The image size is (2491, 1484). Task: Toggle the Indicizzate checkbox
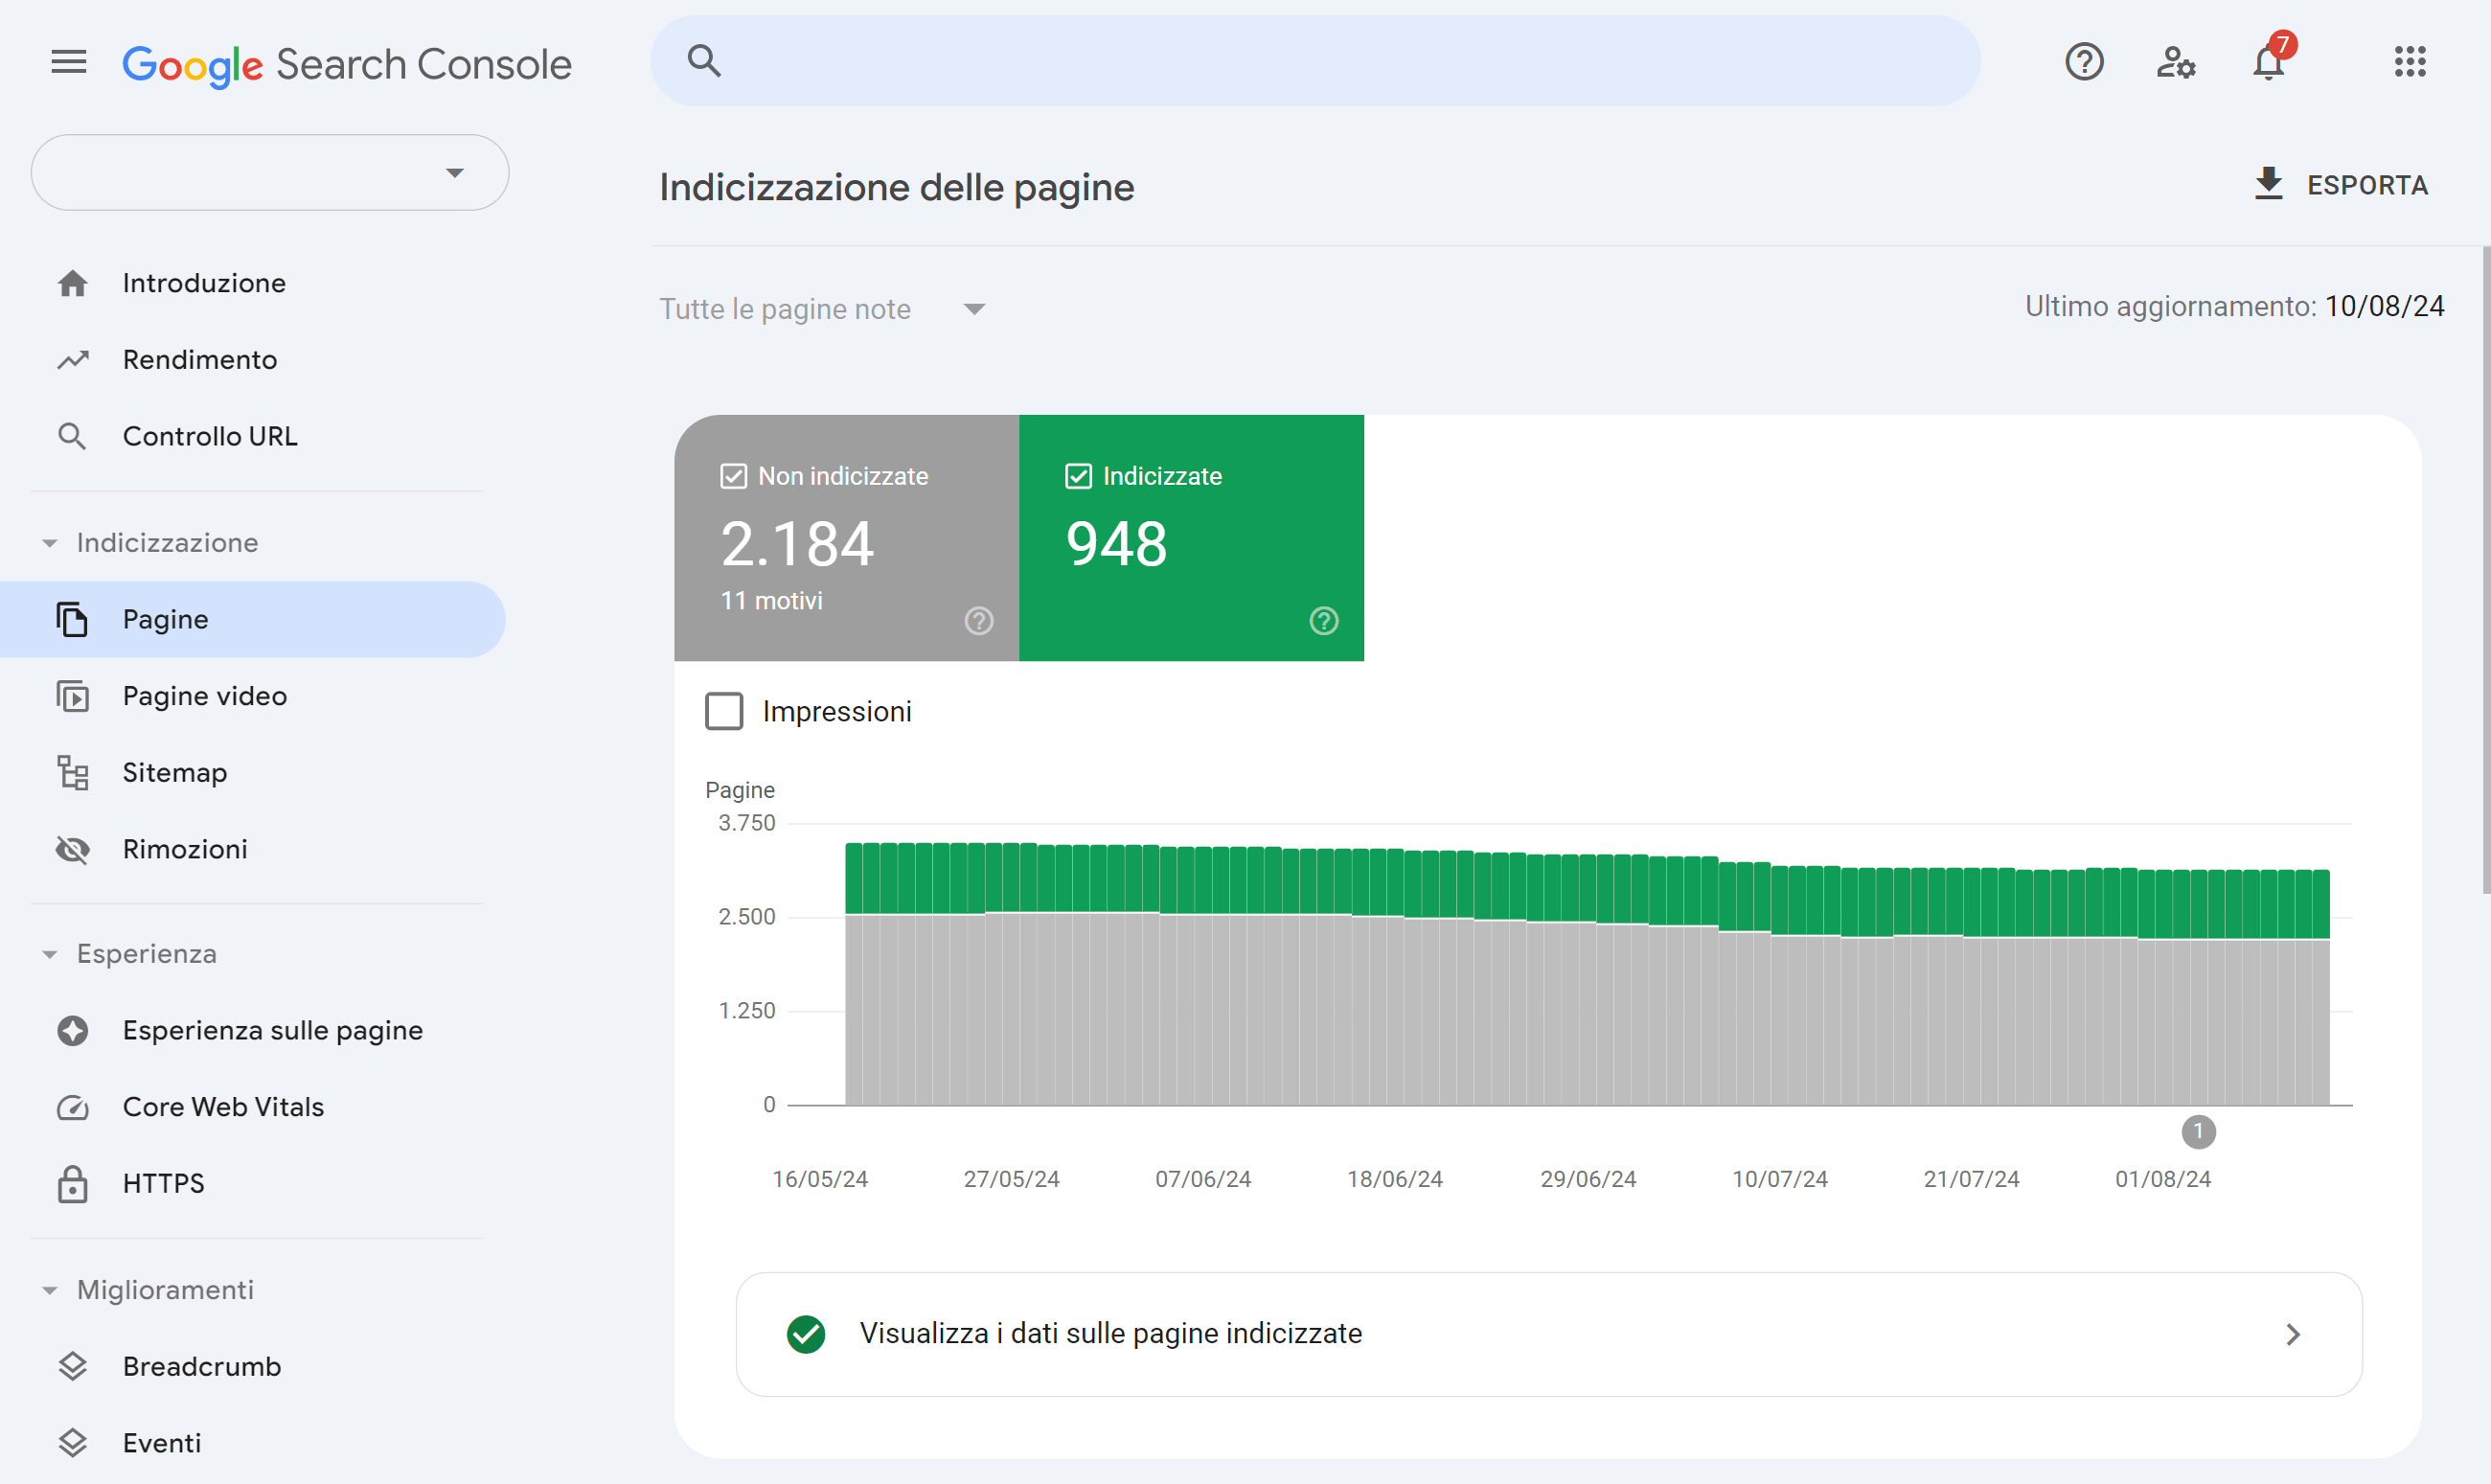coord(1078,476)
